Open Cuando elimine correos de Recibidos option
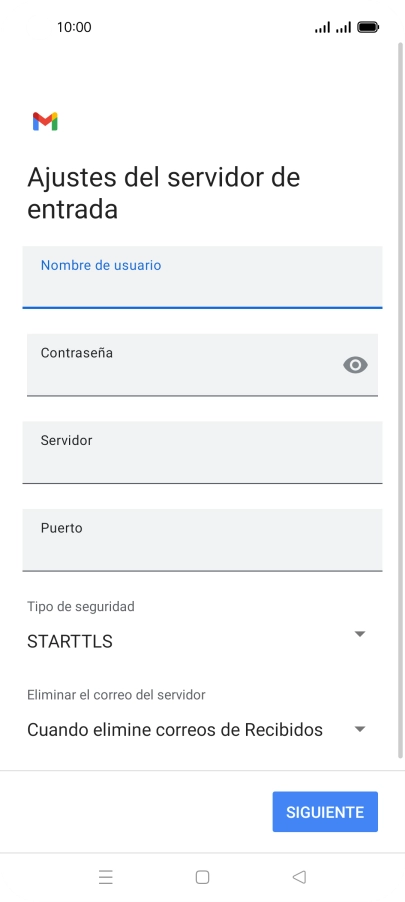The height and width of the screenshot is (902, 405). [x=197, y=729]
